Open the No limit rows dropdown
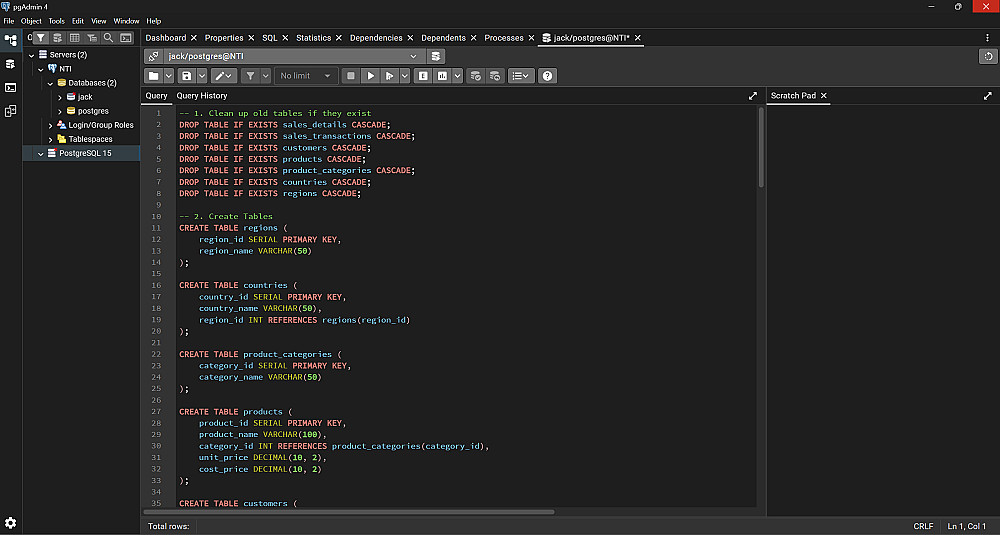This screenshot has height=535, width=1000. click(307, 76)
